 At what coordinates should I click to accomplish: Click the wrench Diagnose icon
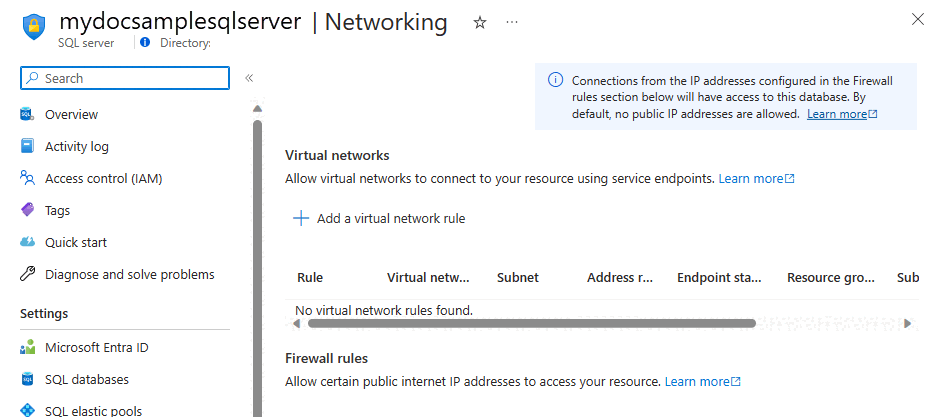(x=27, y=274)
